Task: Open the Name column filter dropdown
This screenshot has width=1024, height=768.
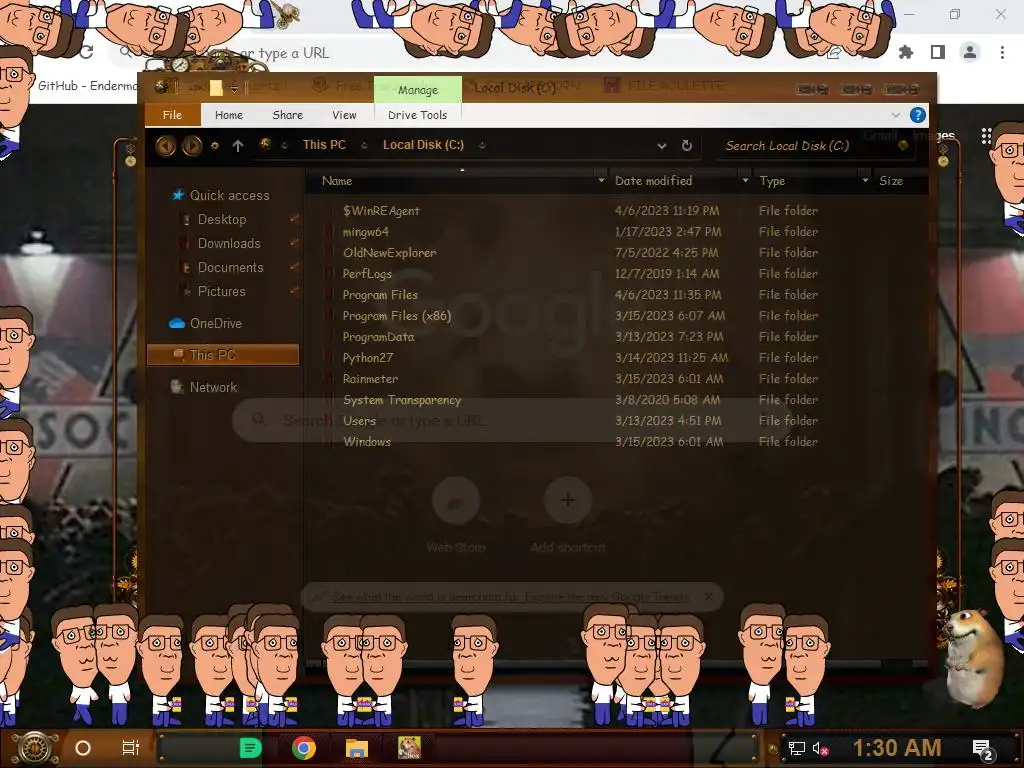Action: point(601,180)
